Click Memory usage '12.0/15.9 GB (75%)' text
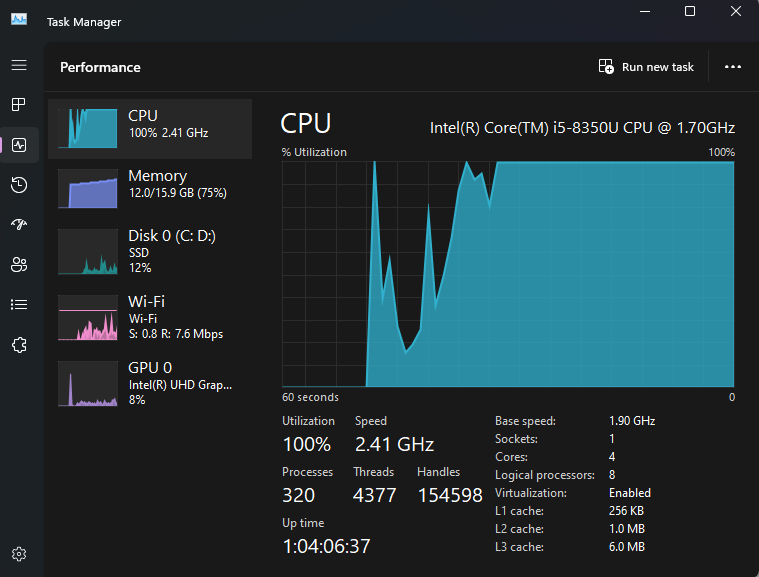This screenshot has width=759, height=577. point(178,193)
